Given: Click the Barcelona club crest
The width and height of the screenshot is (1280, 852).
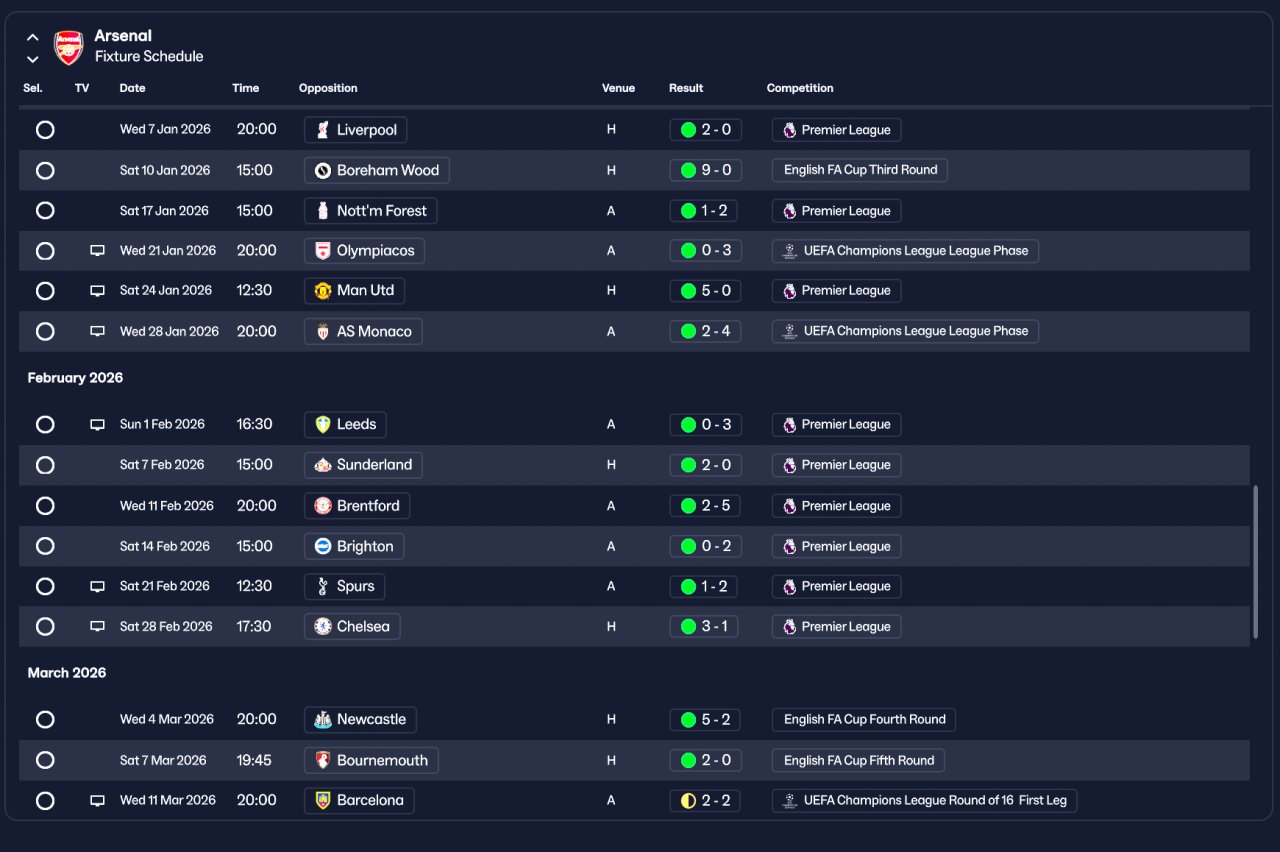Looking at the screenshot, I should (322, 801).
